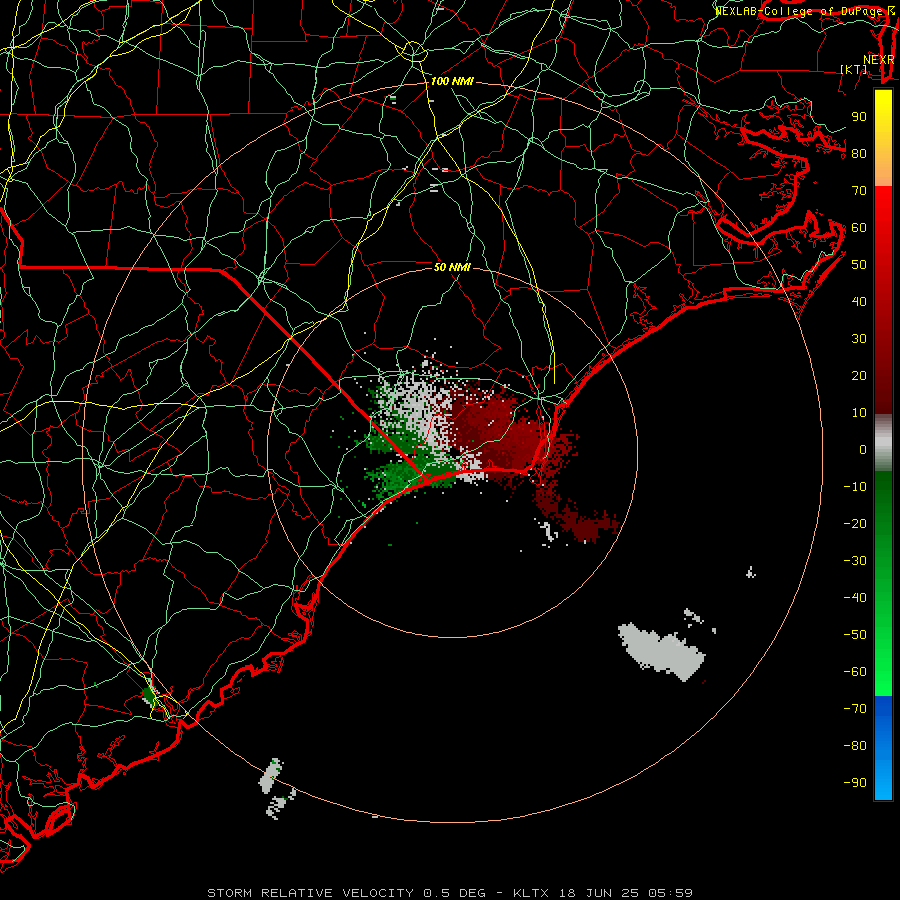The width and height of the screenshot is (900, 900).
Task: Click the 30 value on the velocity scale
Action: [859, 339]
